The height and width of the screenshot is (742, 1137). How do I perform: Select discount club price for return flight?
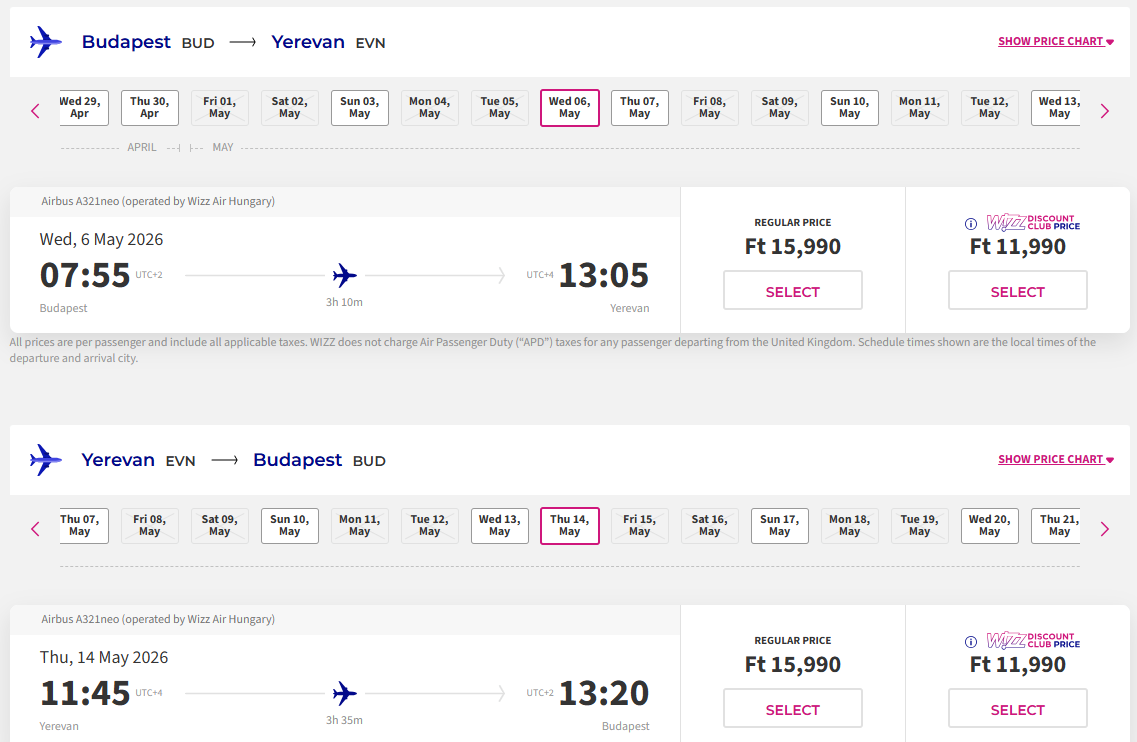(1017, 710)
